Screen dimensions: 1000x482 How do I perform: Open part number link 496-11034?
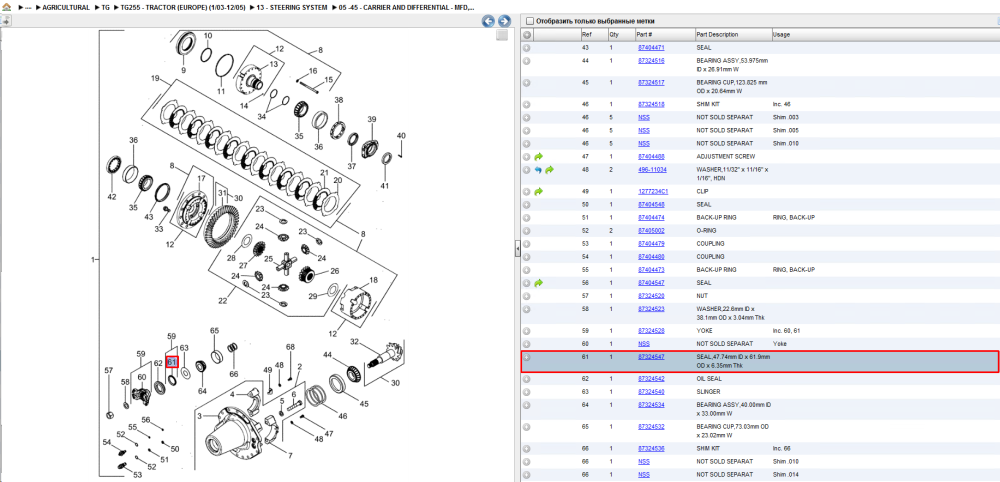coord(652,170)
